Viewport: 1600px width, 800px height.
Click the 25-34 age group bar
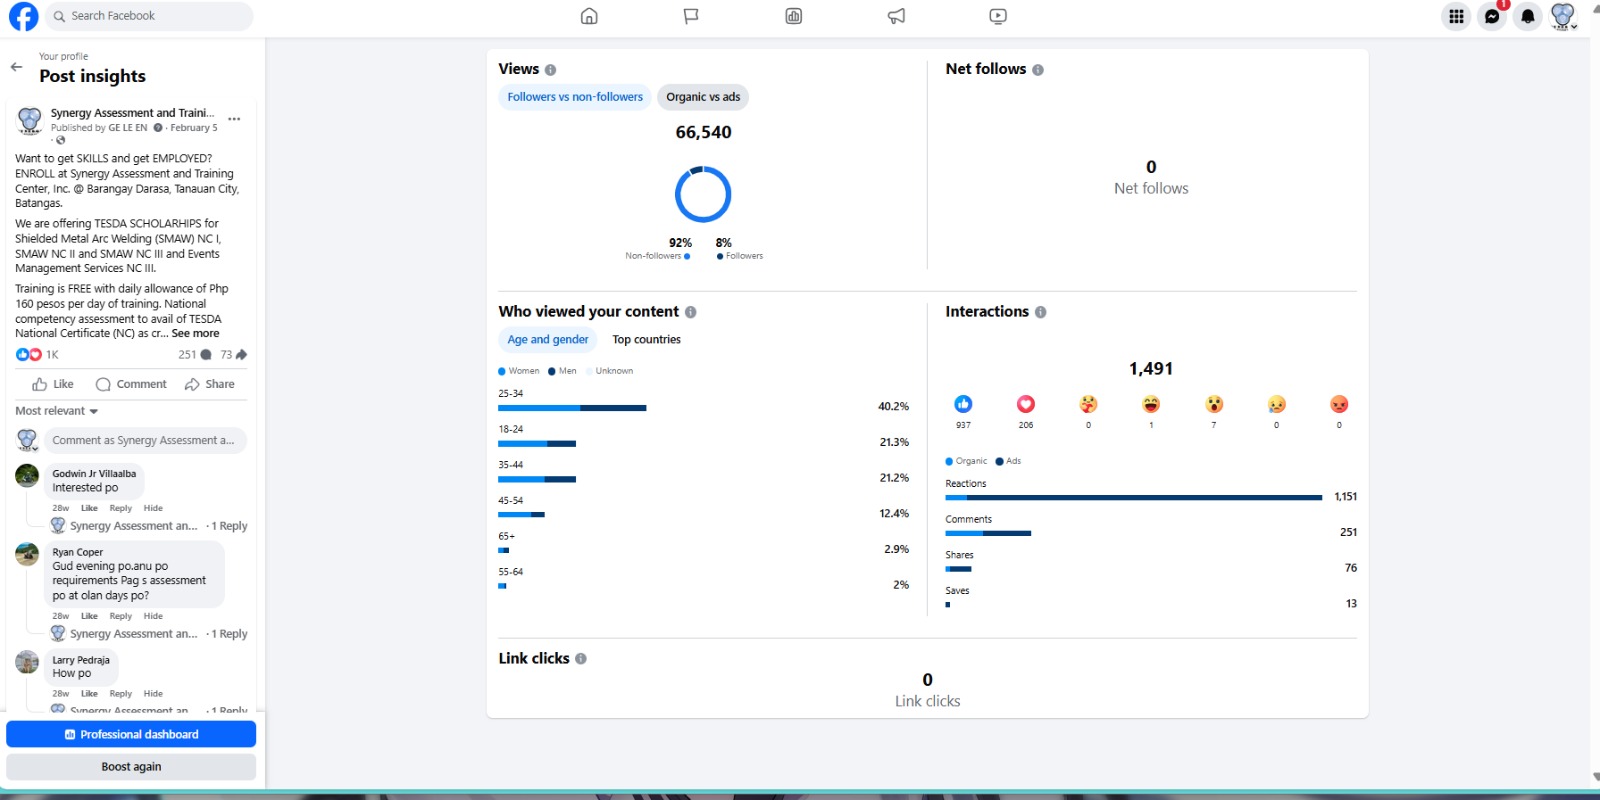[x=572, y=408]
